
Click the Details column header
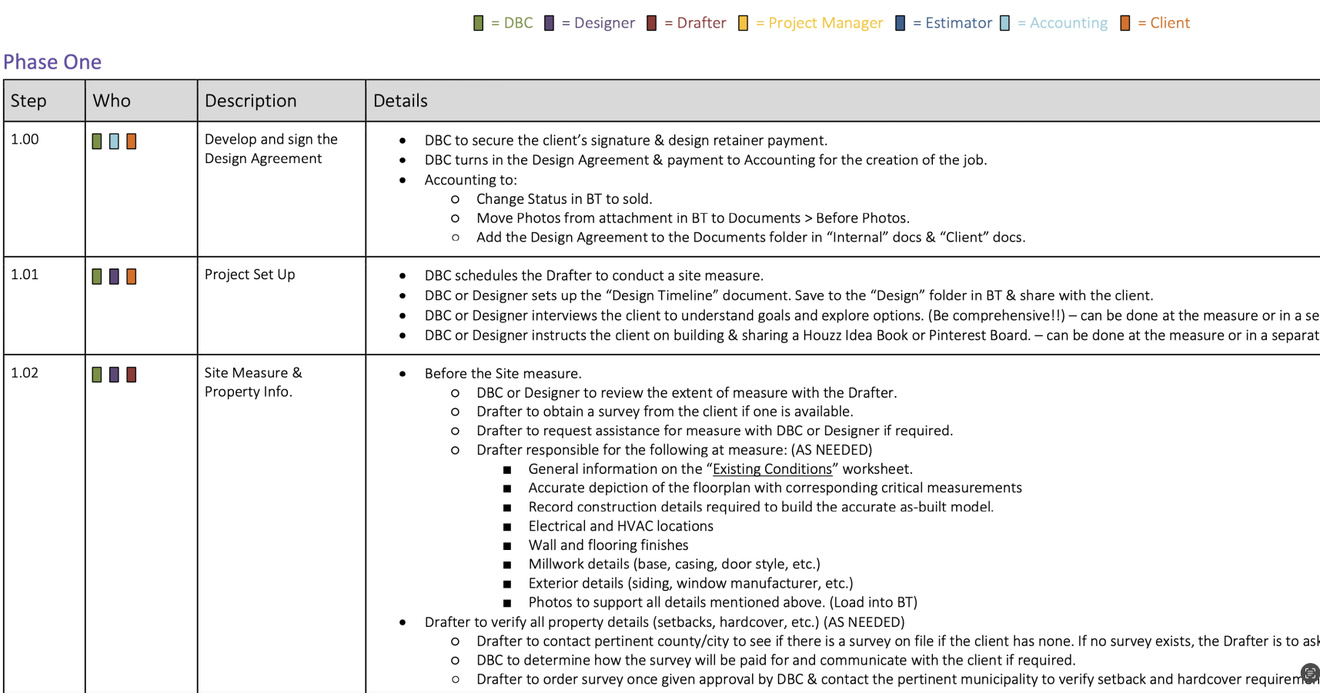(x=843, y=101)
